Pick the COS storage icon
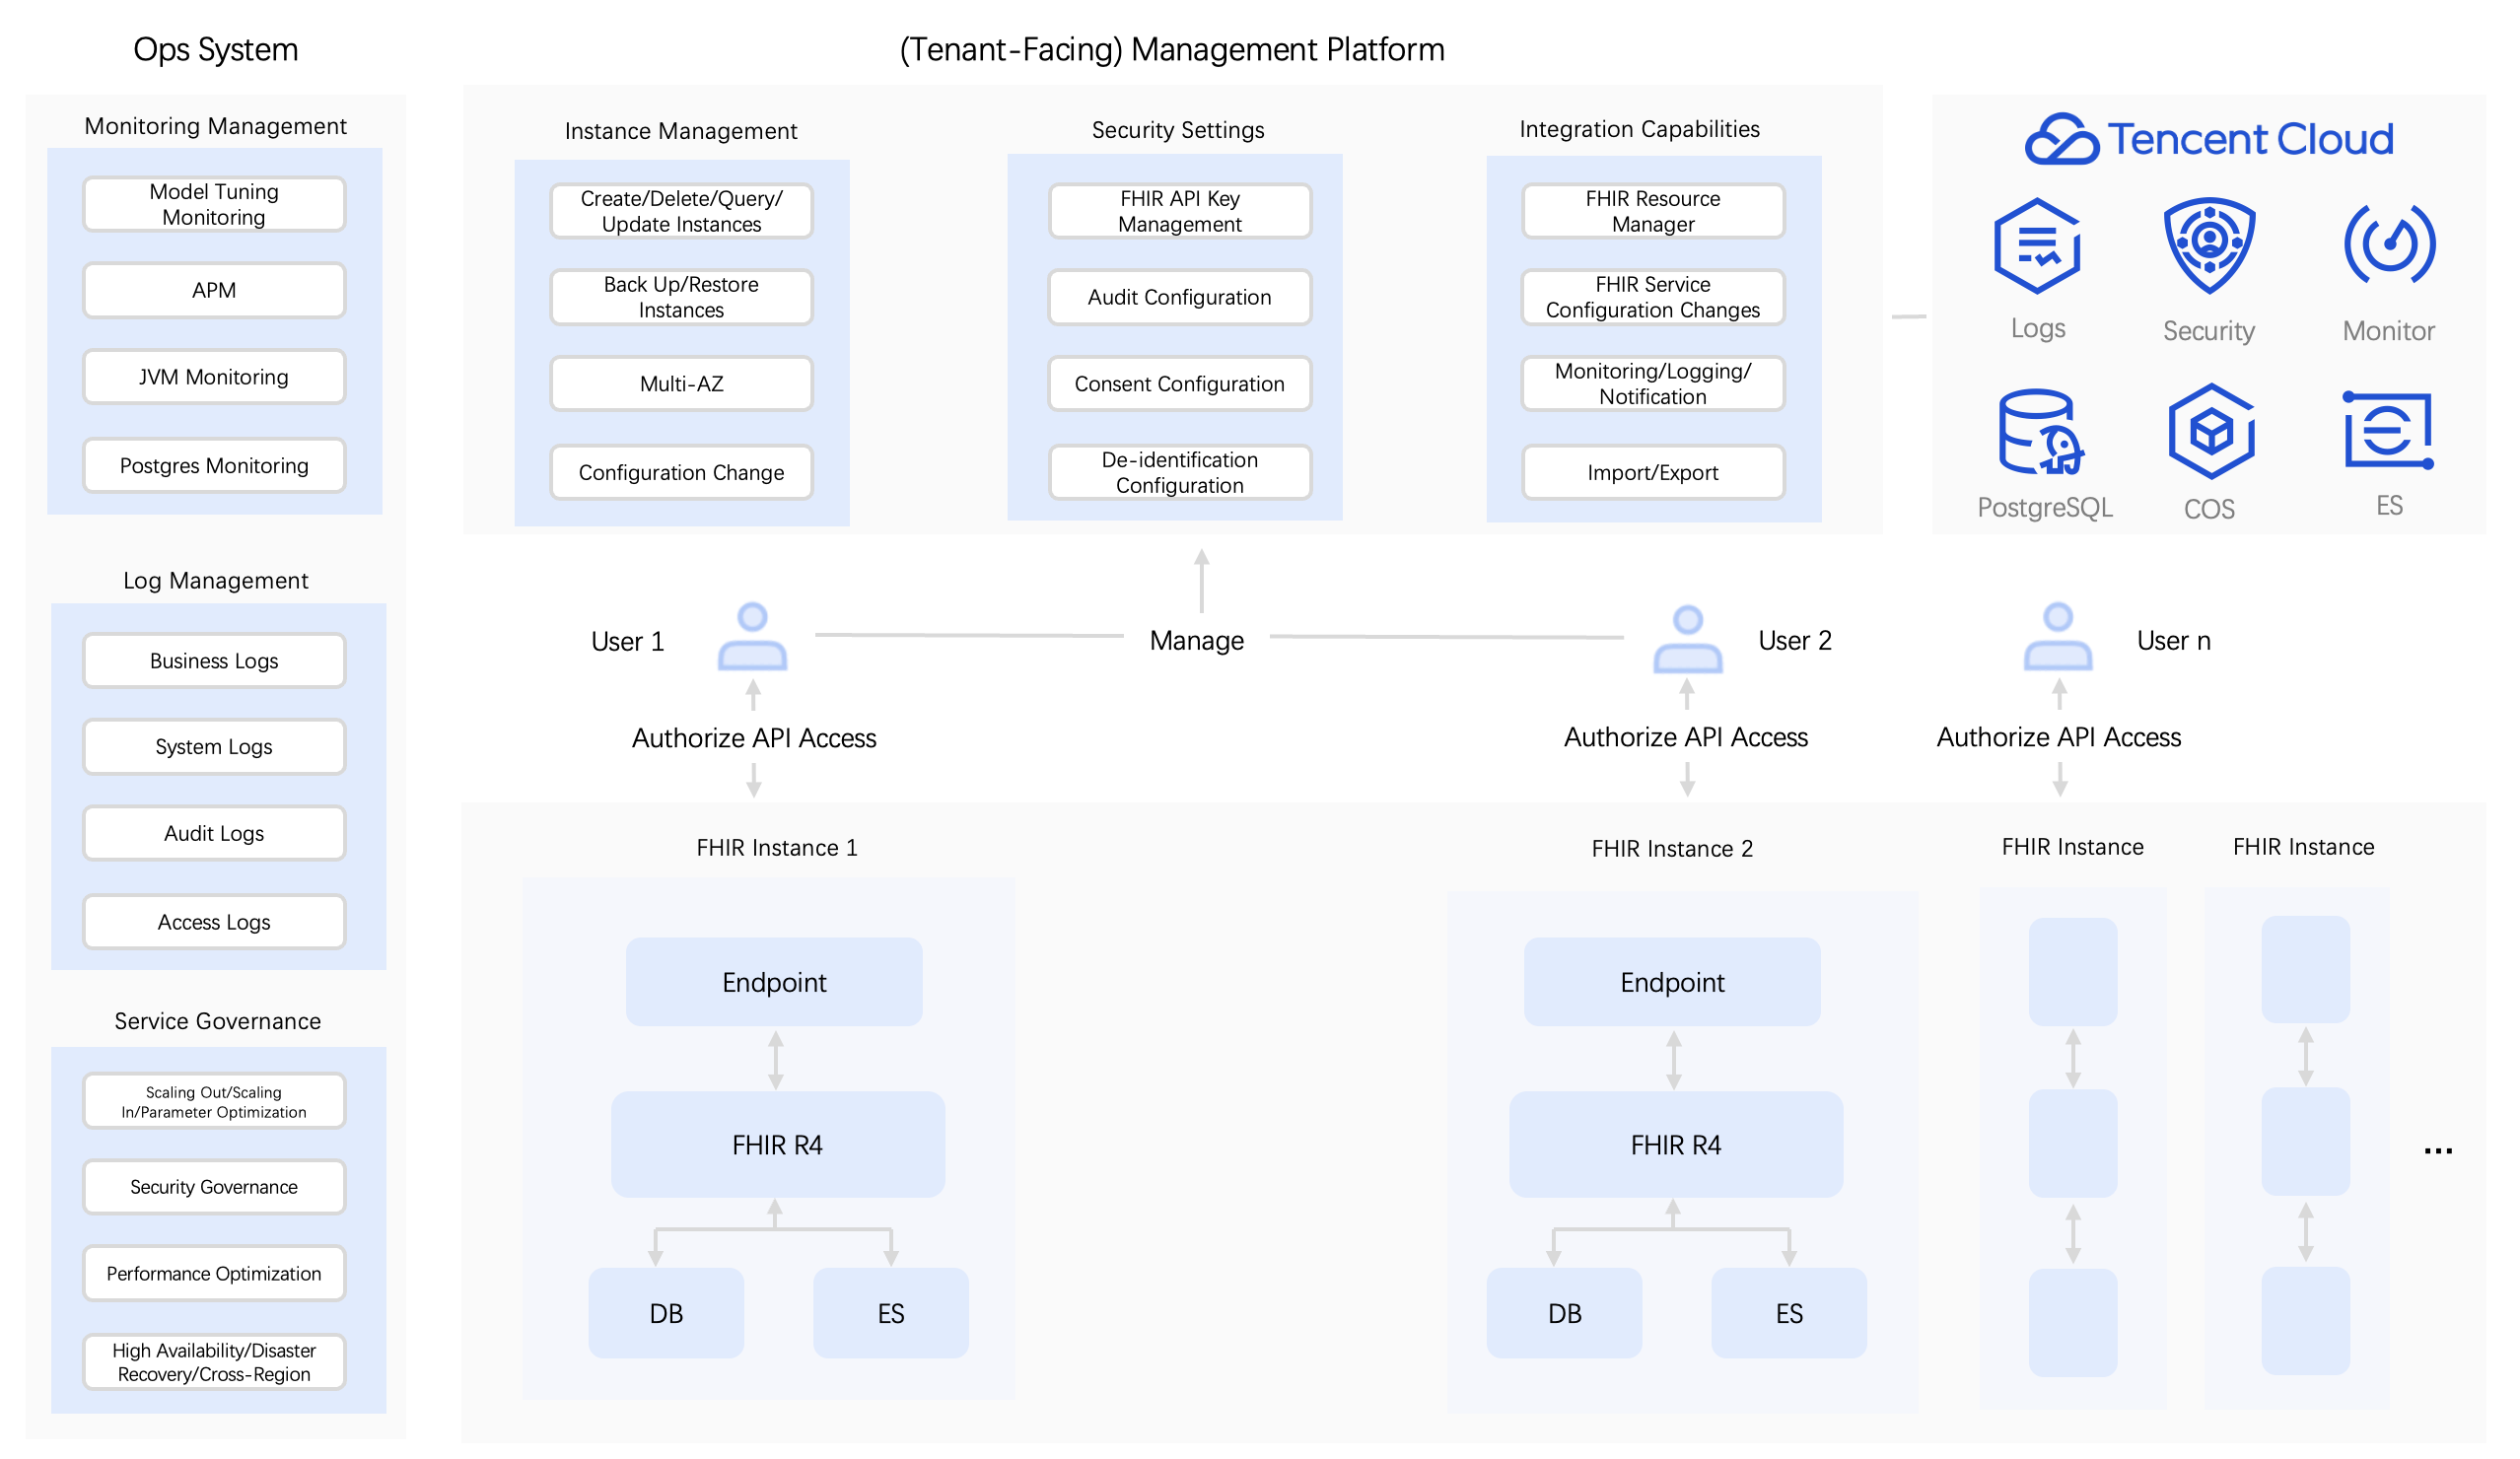 point(2211,431)
